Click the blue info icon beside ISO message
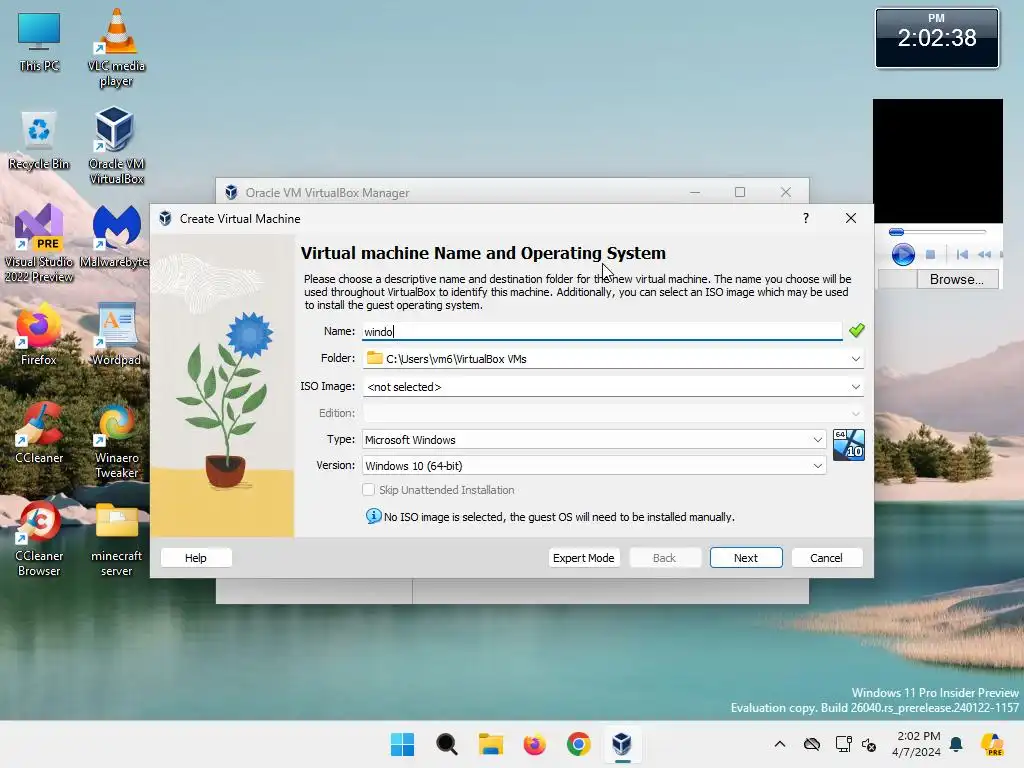1024x768 pixels. (374, 516)
